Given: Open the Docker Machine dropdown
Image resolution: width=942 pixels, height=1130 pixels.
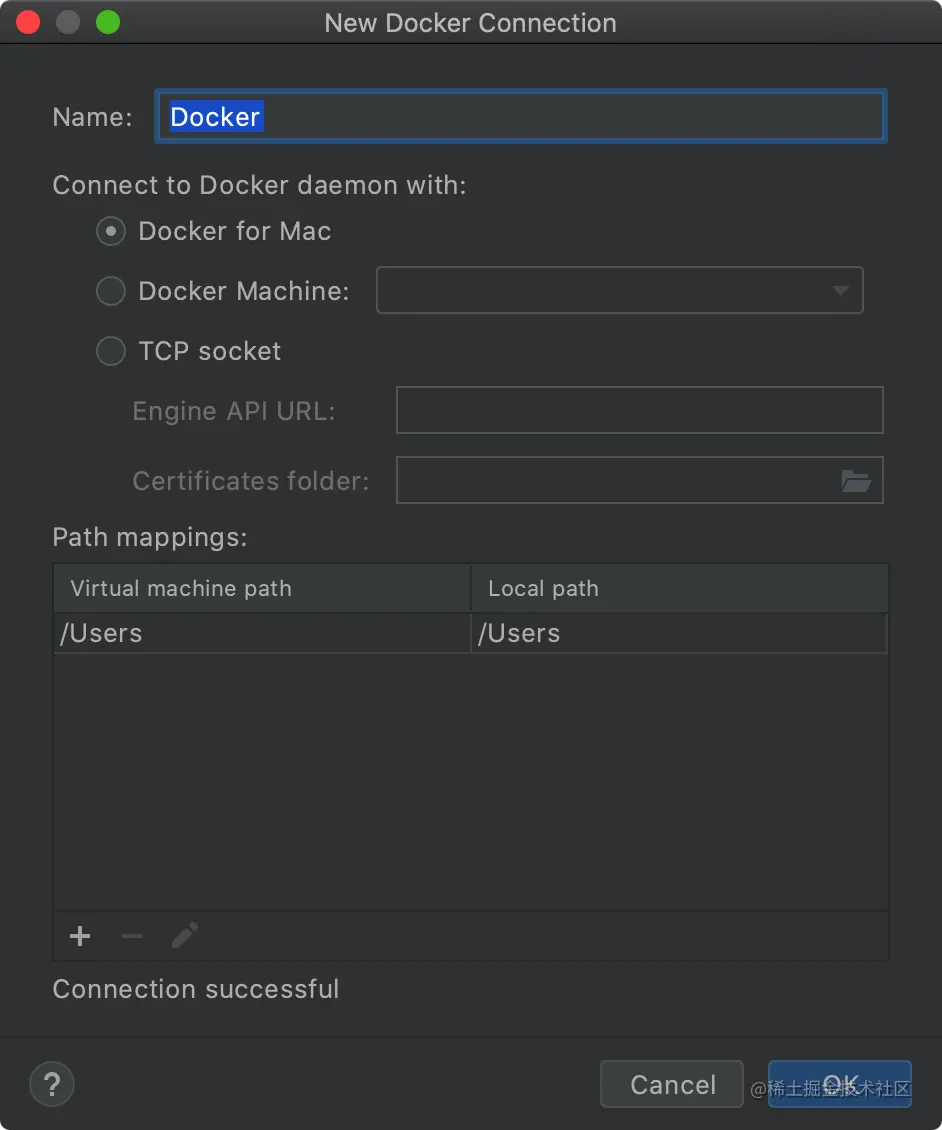Looking at the screenshot, I should coord(620,290).
